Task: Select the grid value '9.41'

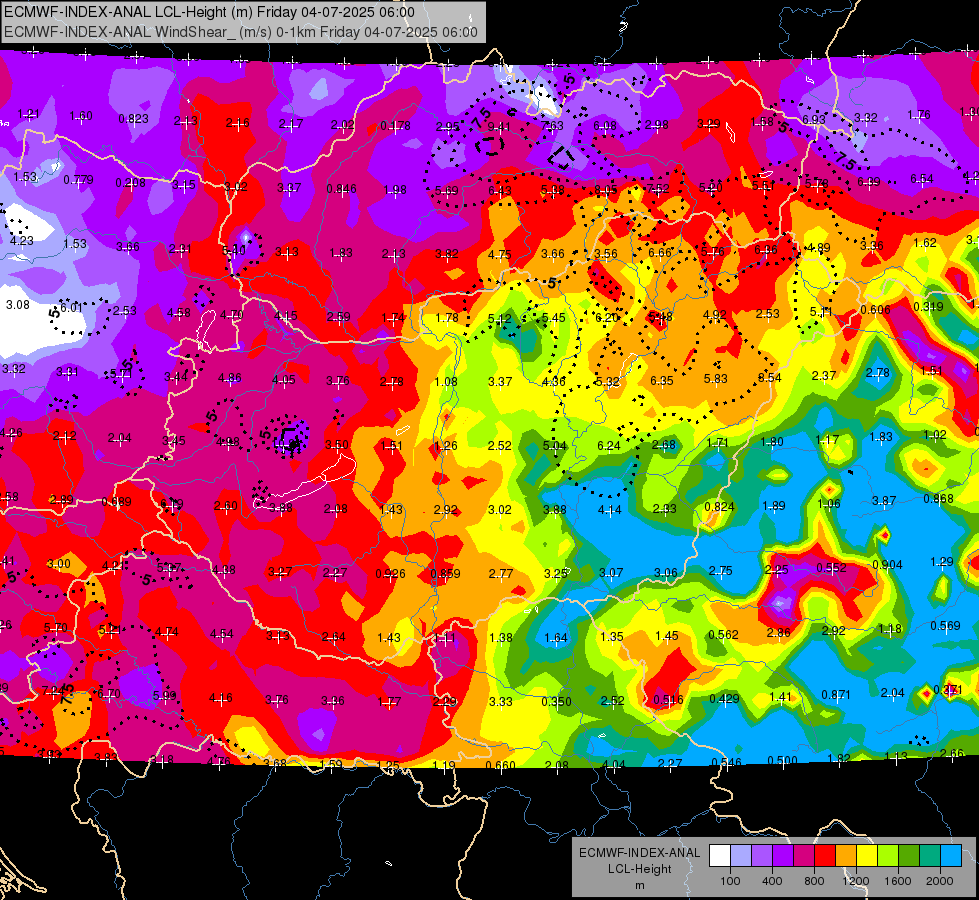Action: coord(499,127)
